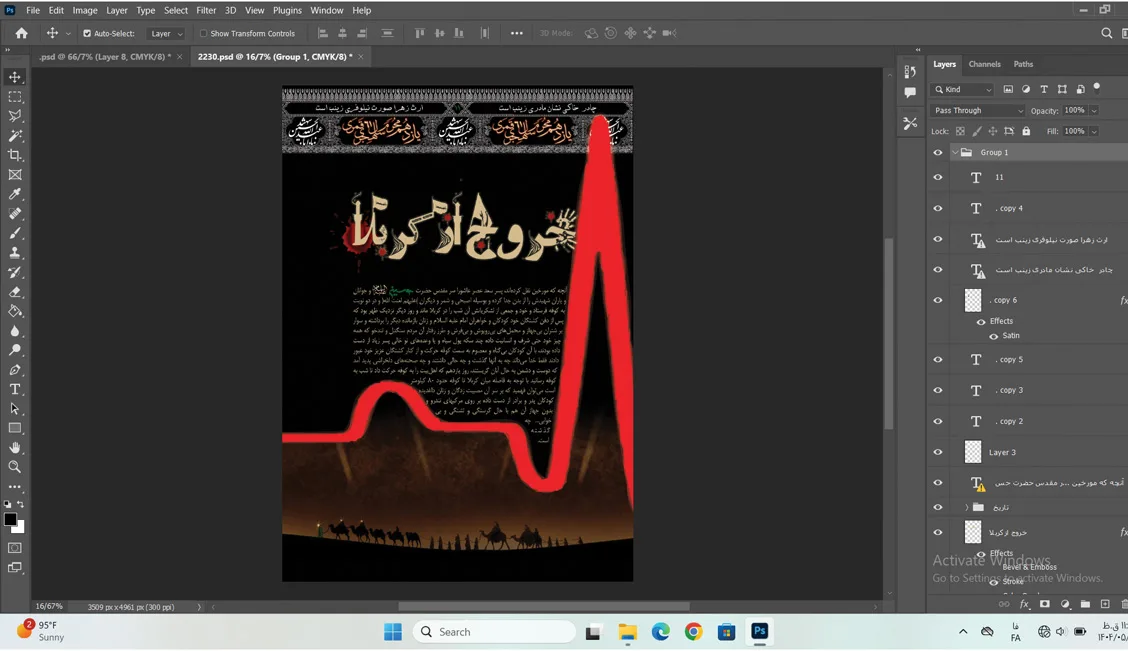Select the Crop tool
This screenshot has height=651, width=1128.
click(14, 155)
